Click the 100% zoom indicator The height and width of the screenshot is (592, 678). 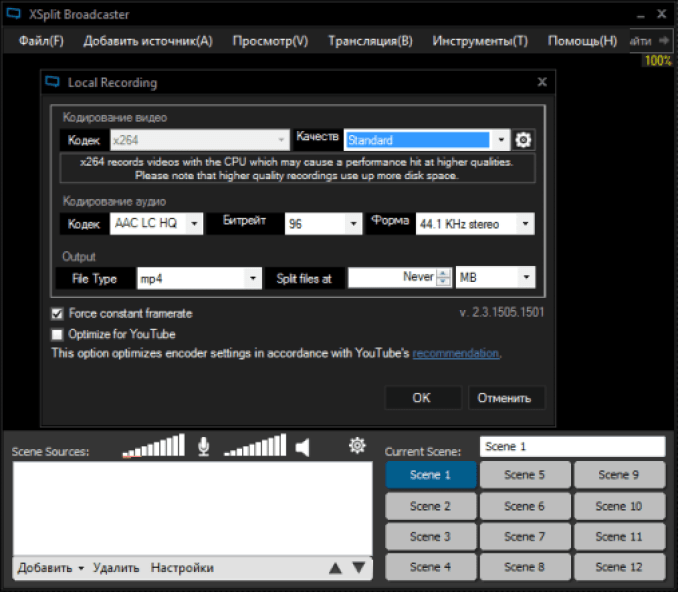pos(658,61)
